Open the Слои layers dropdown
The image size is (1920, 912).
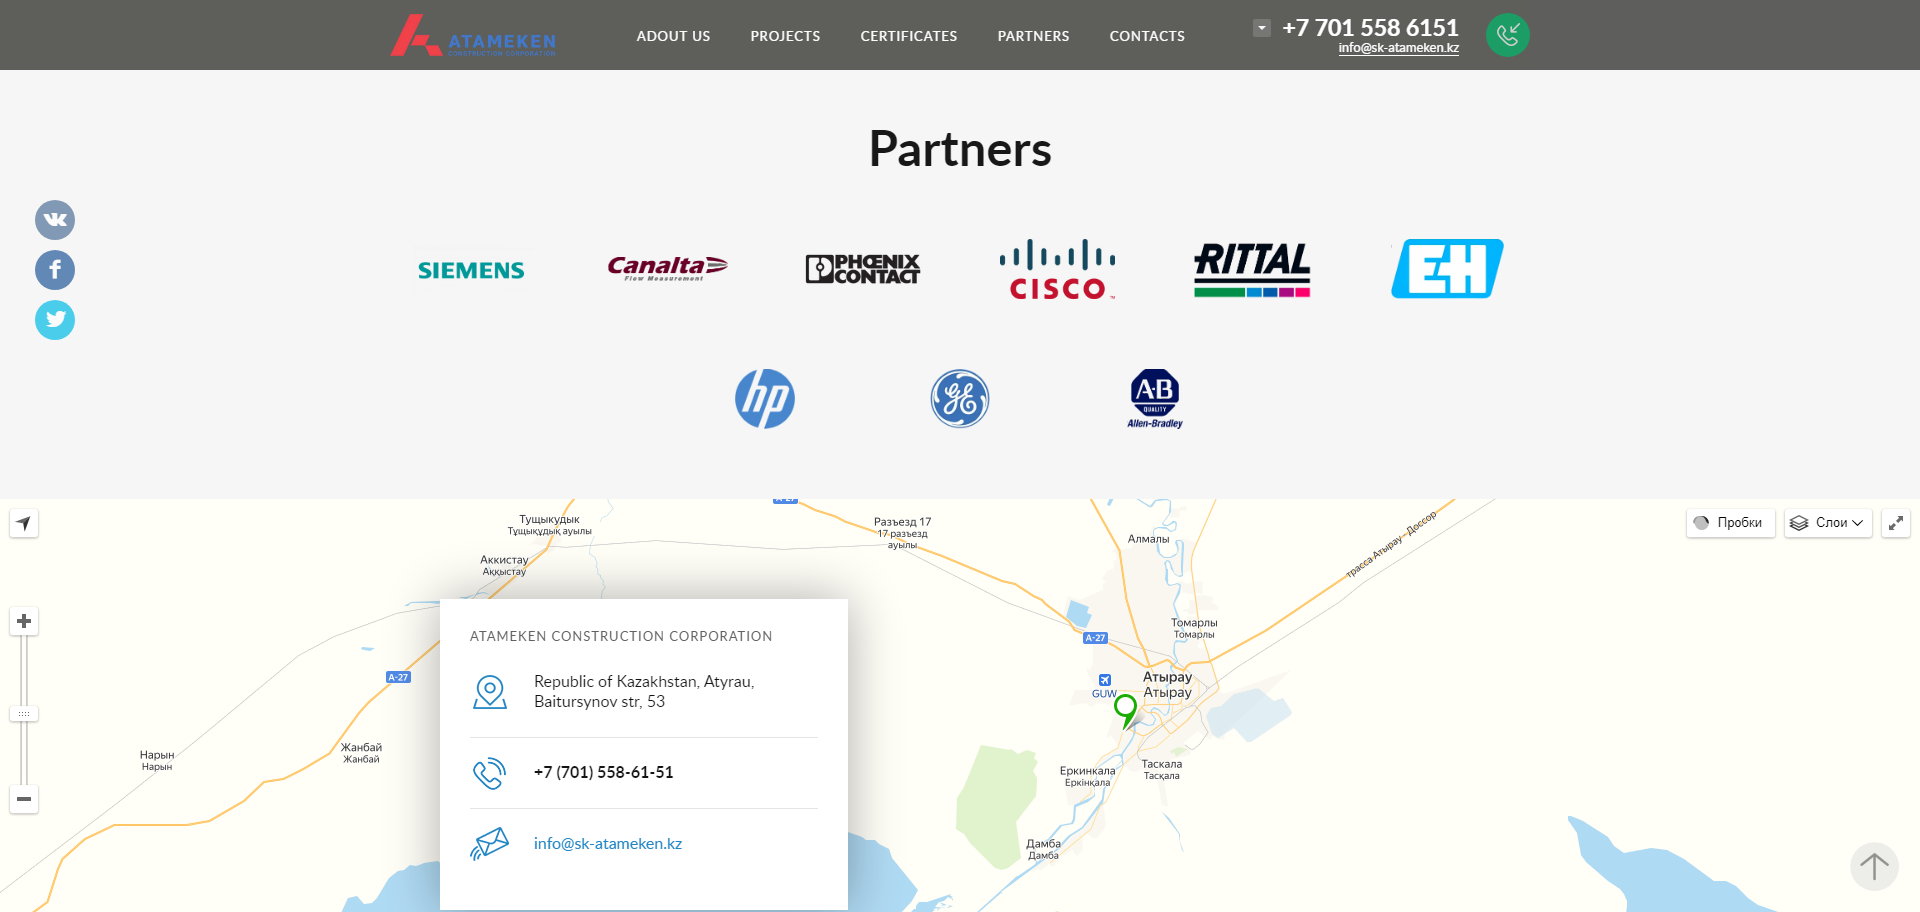(1828, 523)
